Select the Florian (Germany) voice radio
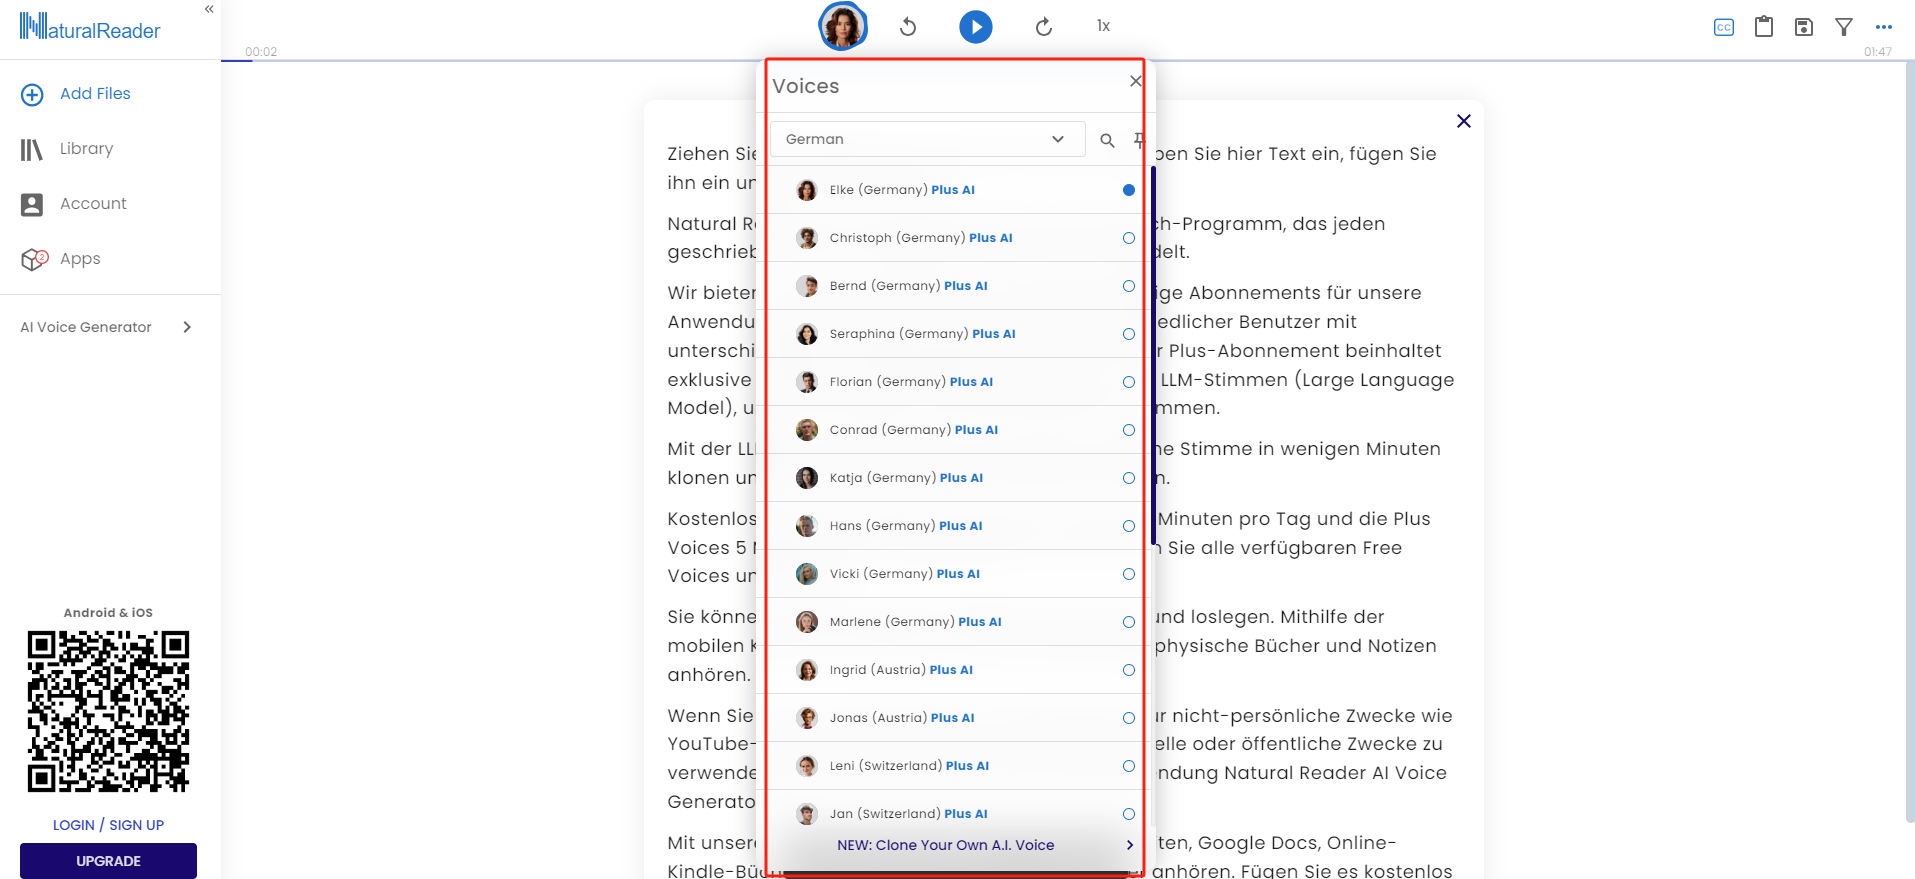 [1129, 382]
